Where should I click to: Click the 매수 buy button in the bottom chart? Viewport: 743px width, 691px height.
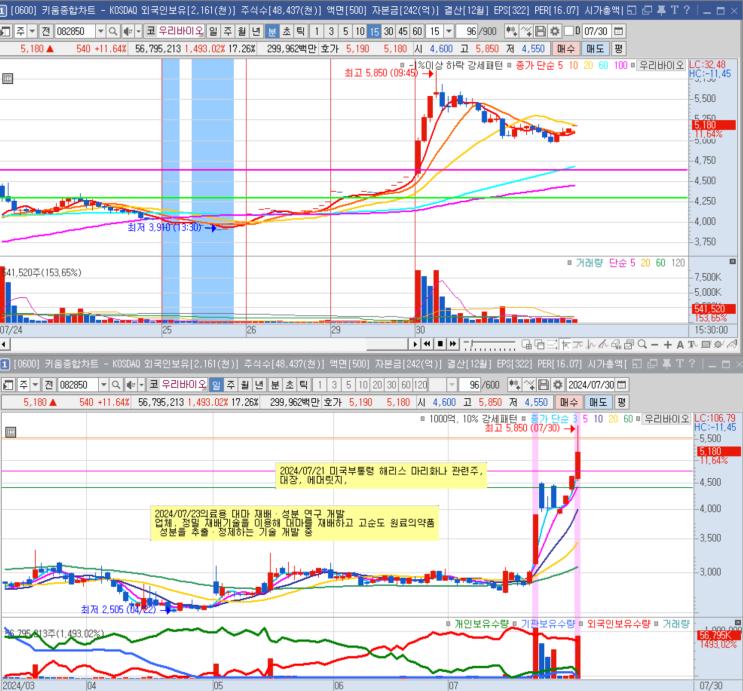click(x=569, y=402)
